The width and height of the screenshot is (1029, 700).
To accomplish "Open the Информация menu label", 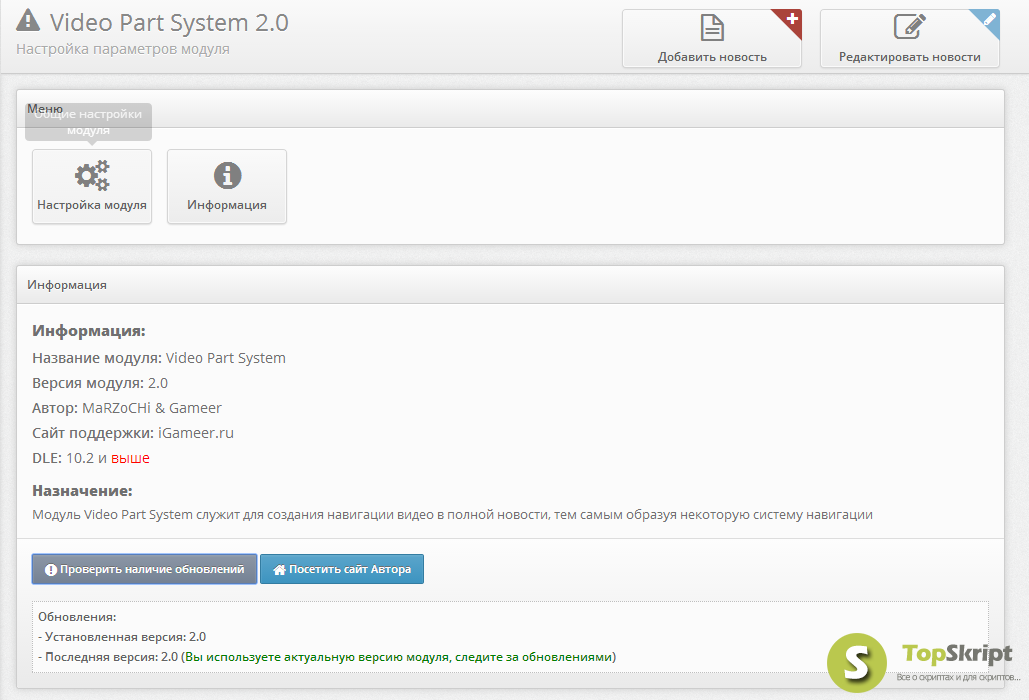I will tap(227, 205).
